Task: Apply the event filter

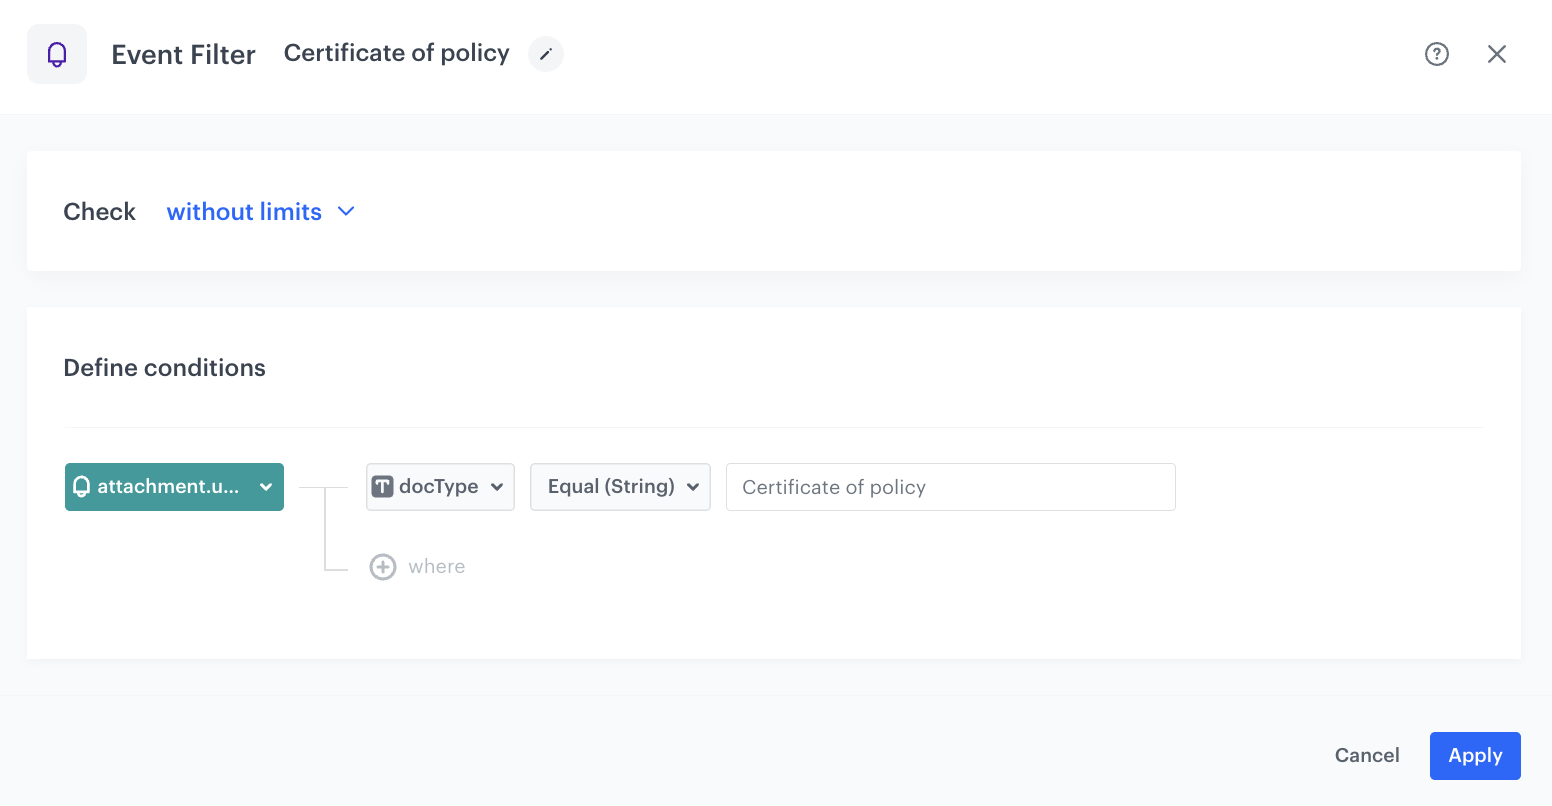Action: pos(1474,756)
